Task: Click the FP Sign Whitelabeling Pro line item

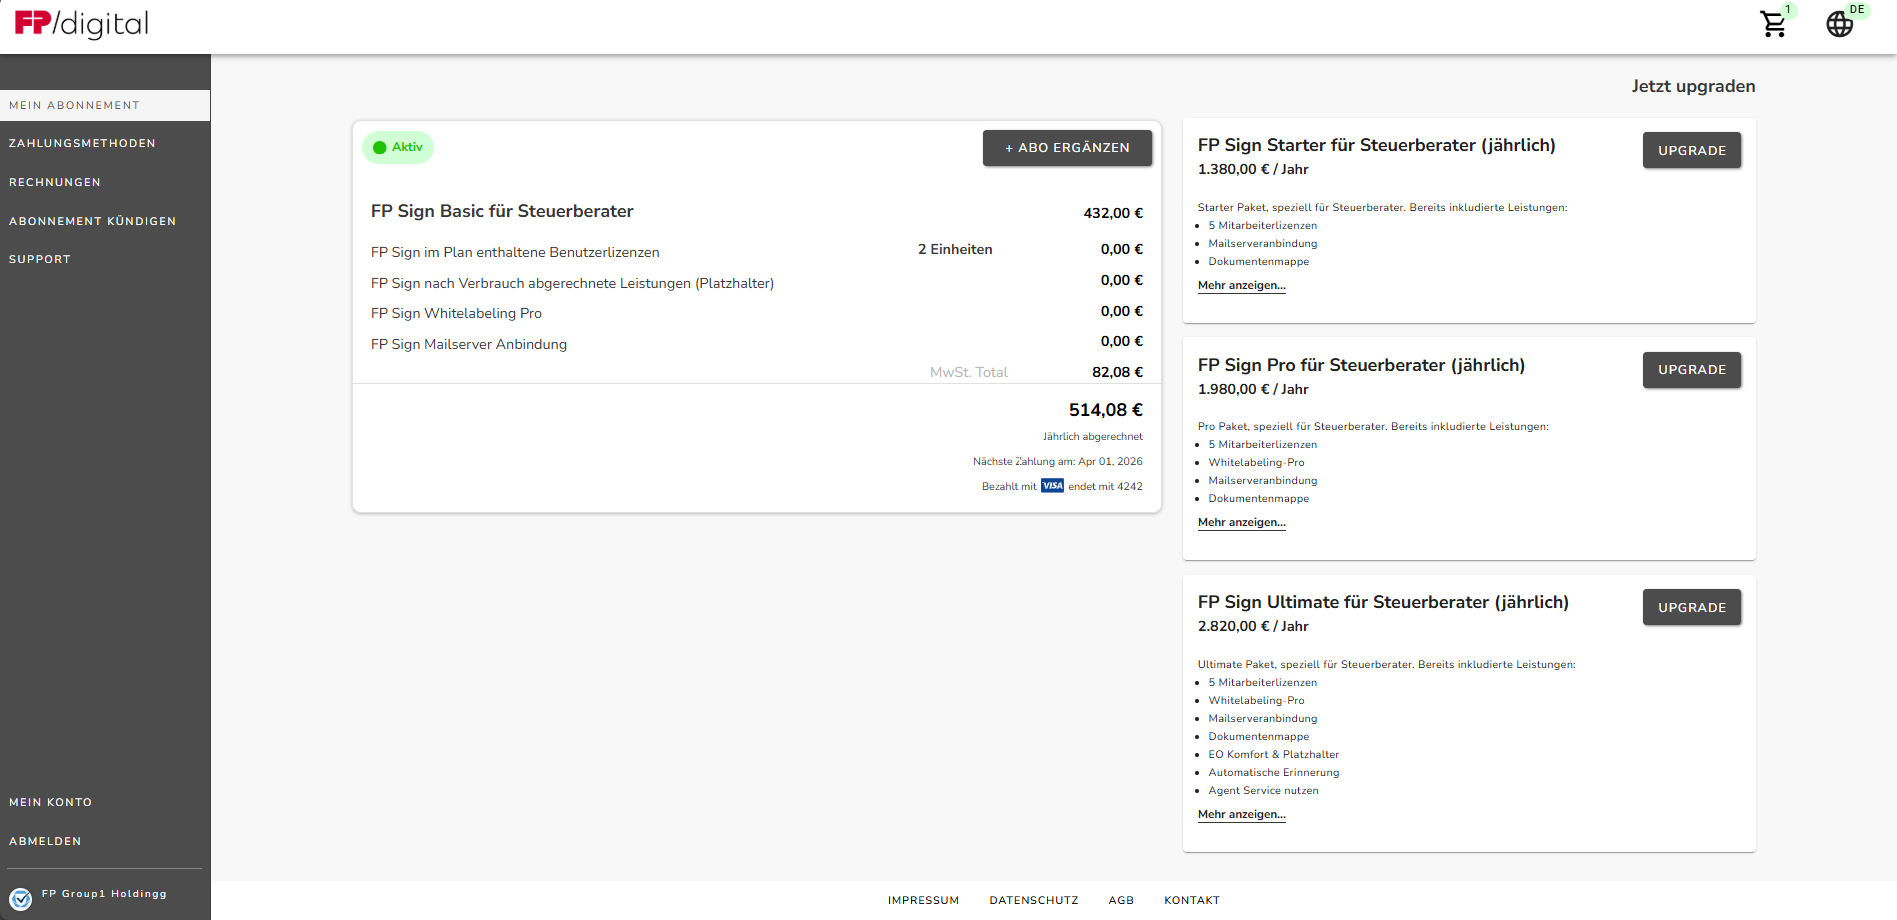Action: [456, 313]
